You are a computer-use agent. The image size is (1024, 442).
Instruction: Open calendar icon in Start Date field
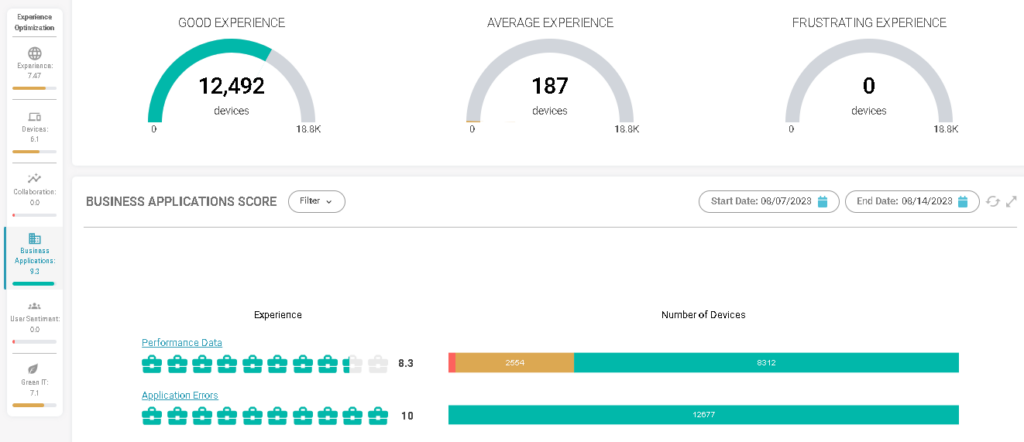(822, 202)
